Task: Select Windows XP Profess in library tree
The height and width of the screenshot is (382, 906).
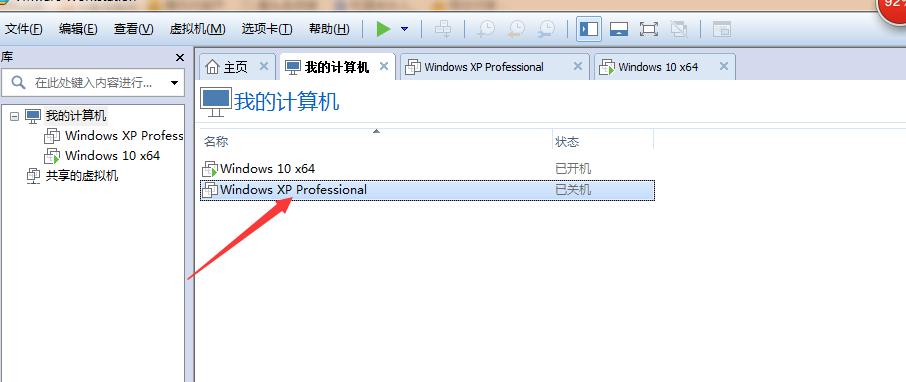Action: click(x=124, y=136)
